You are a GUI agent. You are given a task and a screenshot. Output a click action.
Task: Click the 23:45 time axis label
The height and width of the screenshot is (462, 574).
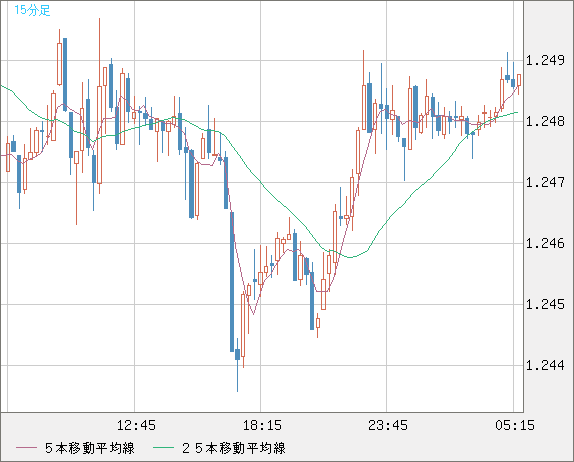[x=388, y=425]
